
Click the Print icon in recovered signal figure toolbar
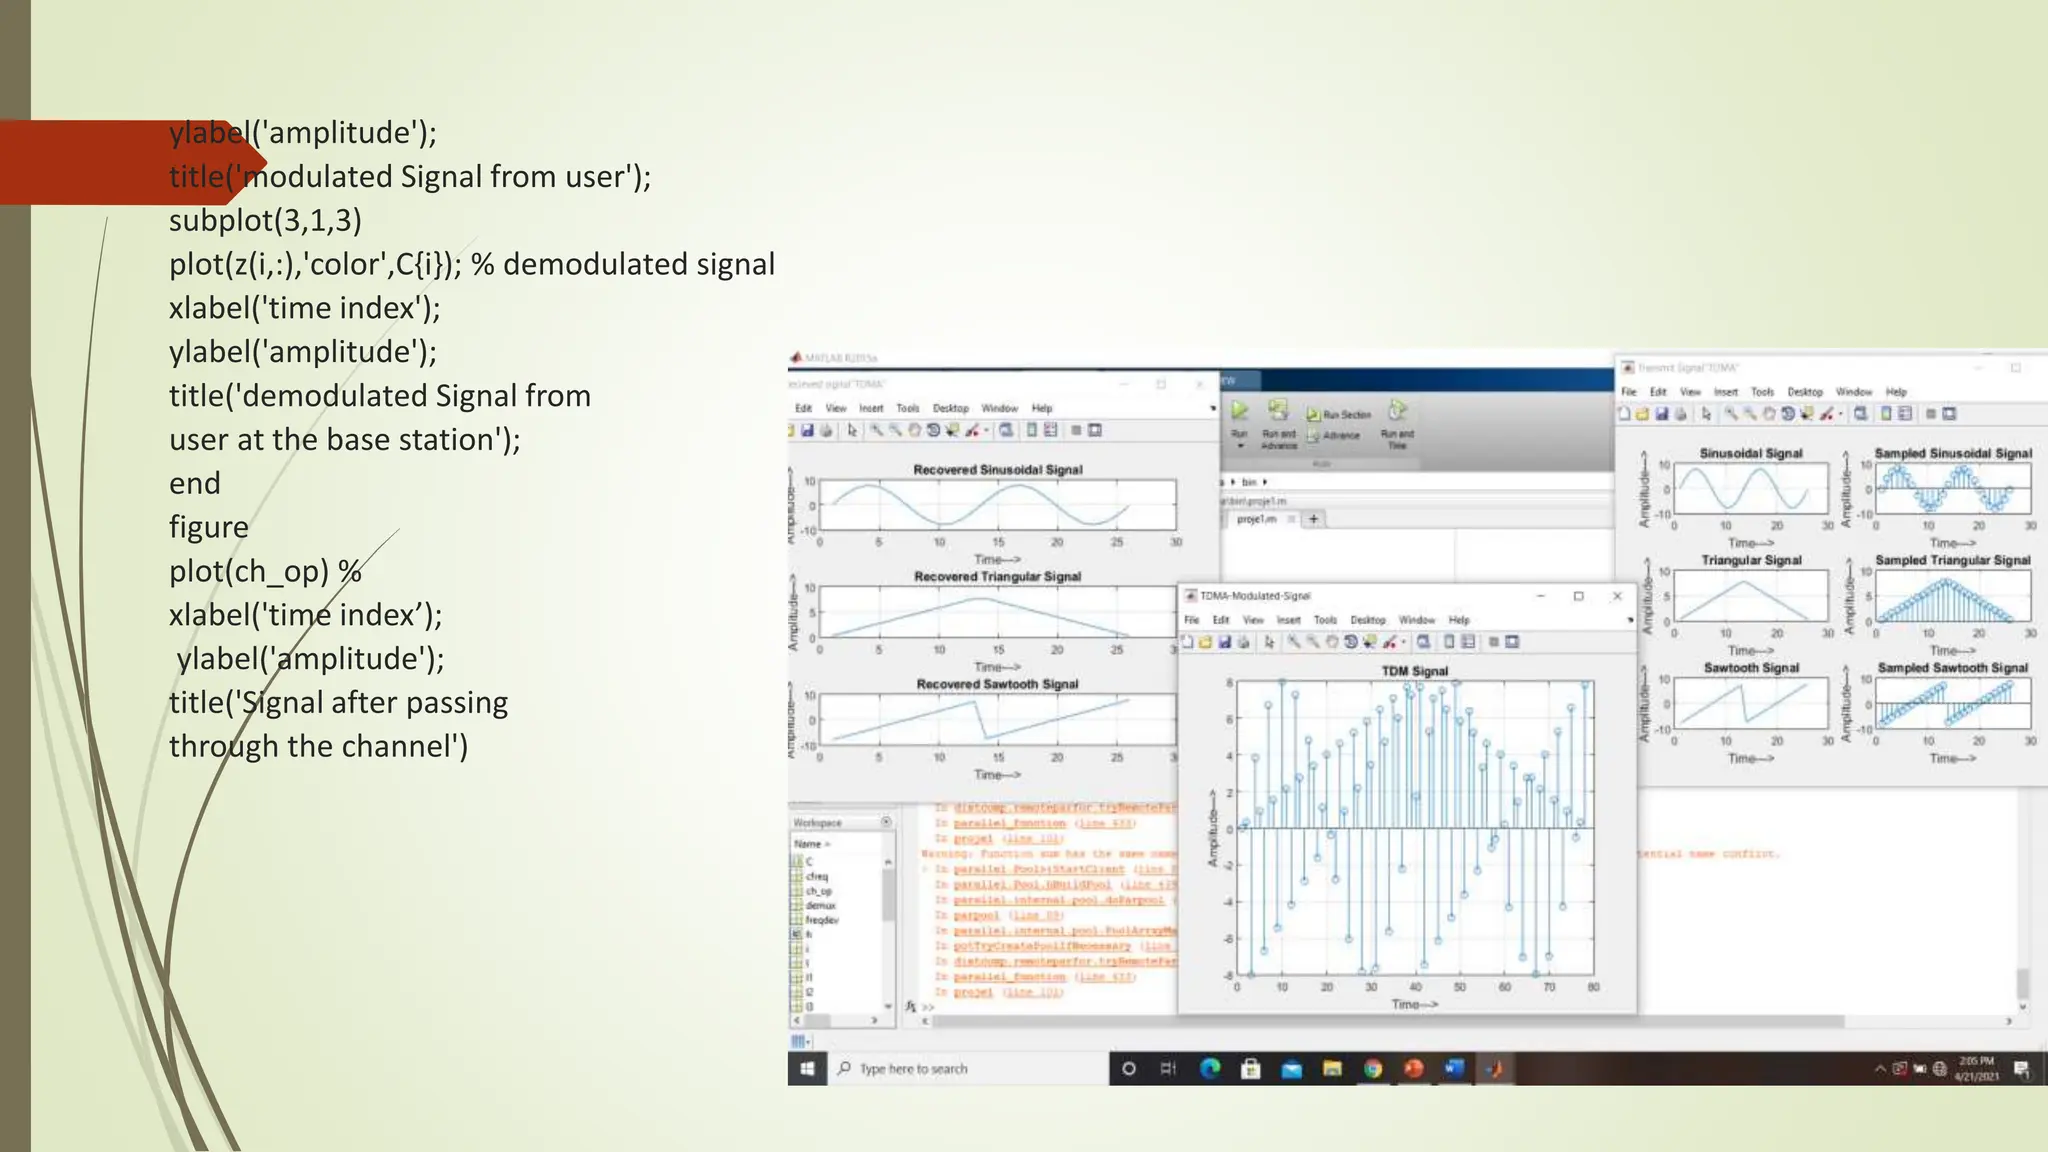pos(826,430)
